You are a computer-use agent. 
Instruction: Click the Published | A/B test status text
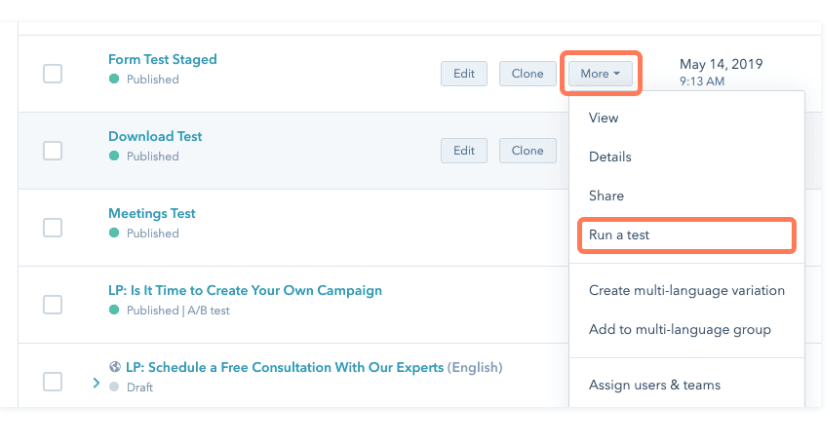pyautogui.click(x=178, y=310)
